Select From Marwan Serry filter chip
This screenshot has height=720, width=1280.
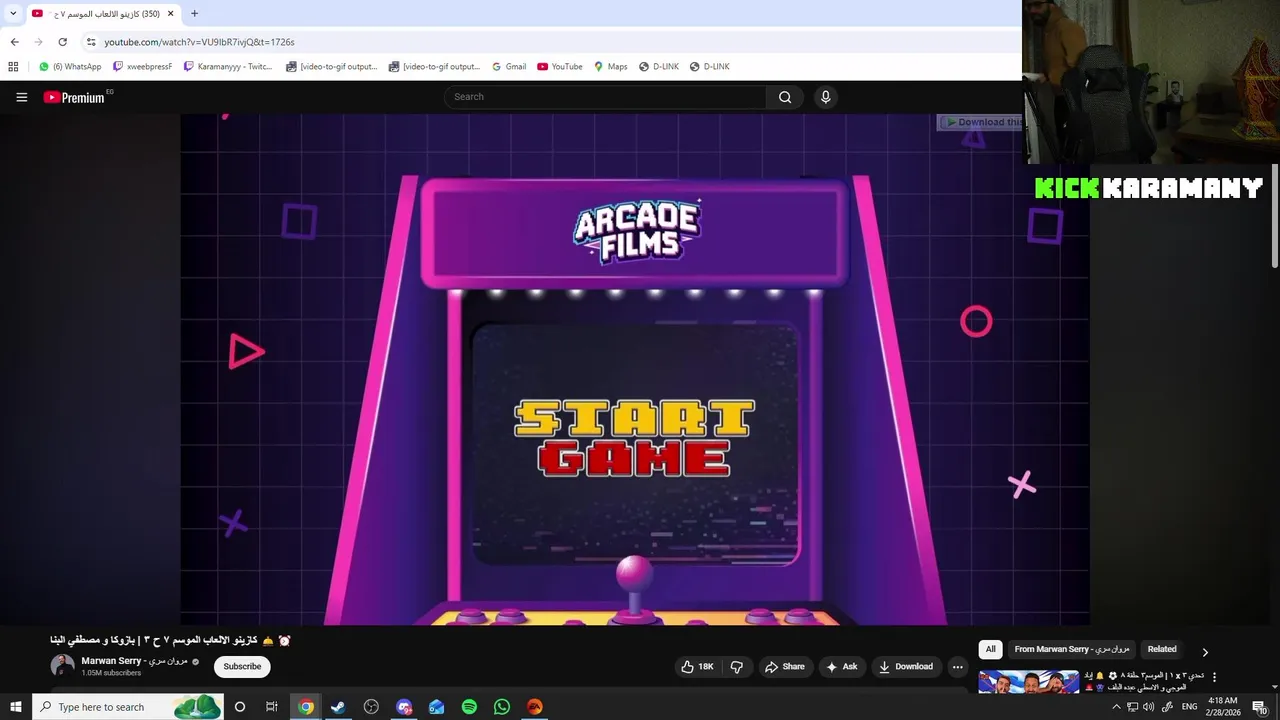point(1071,649)
